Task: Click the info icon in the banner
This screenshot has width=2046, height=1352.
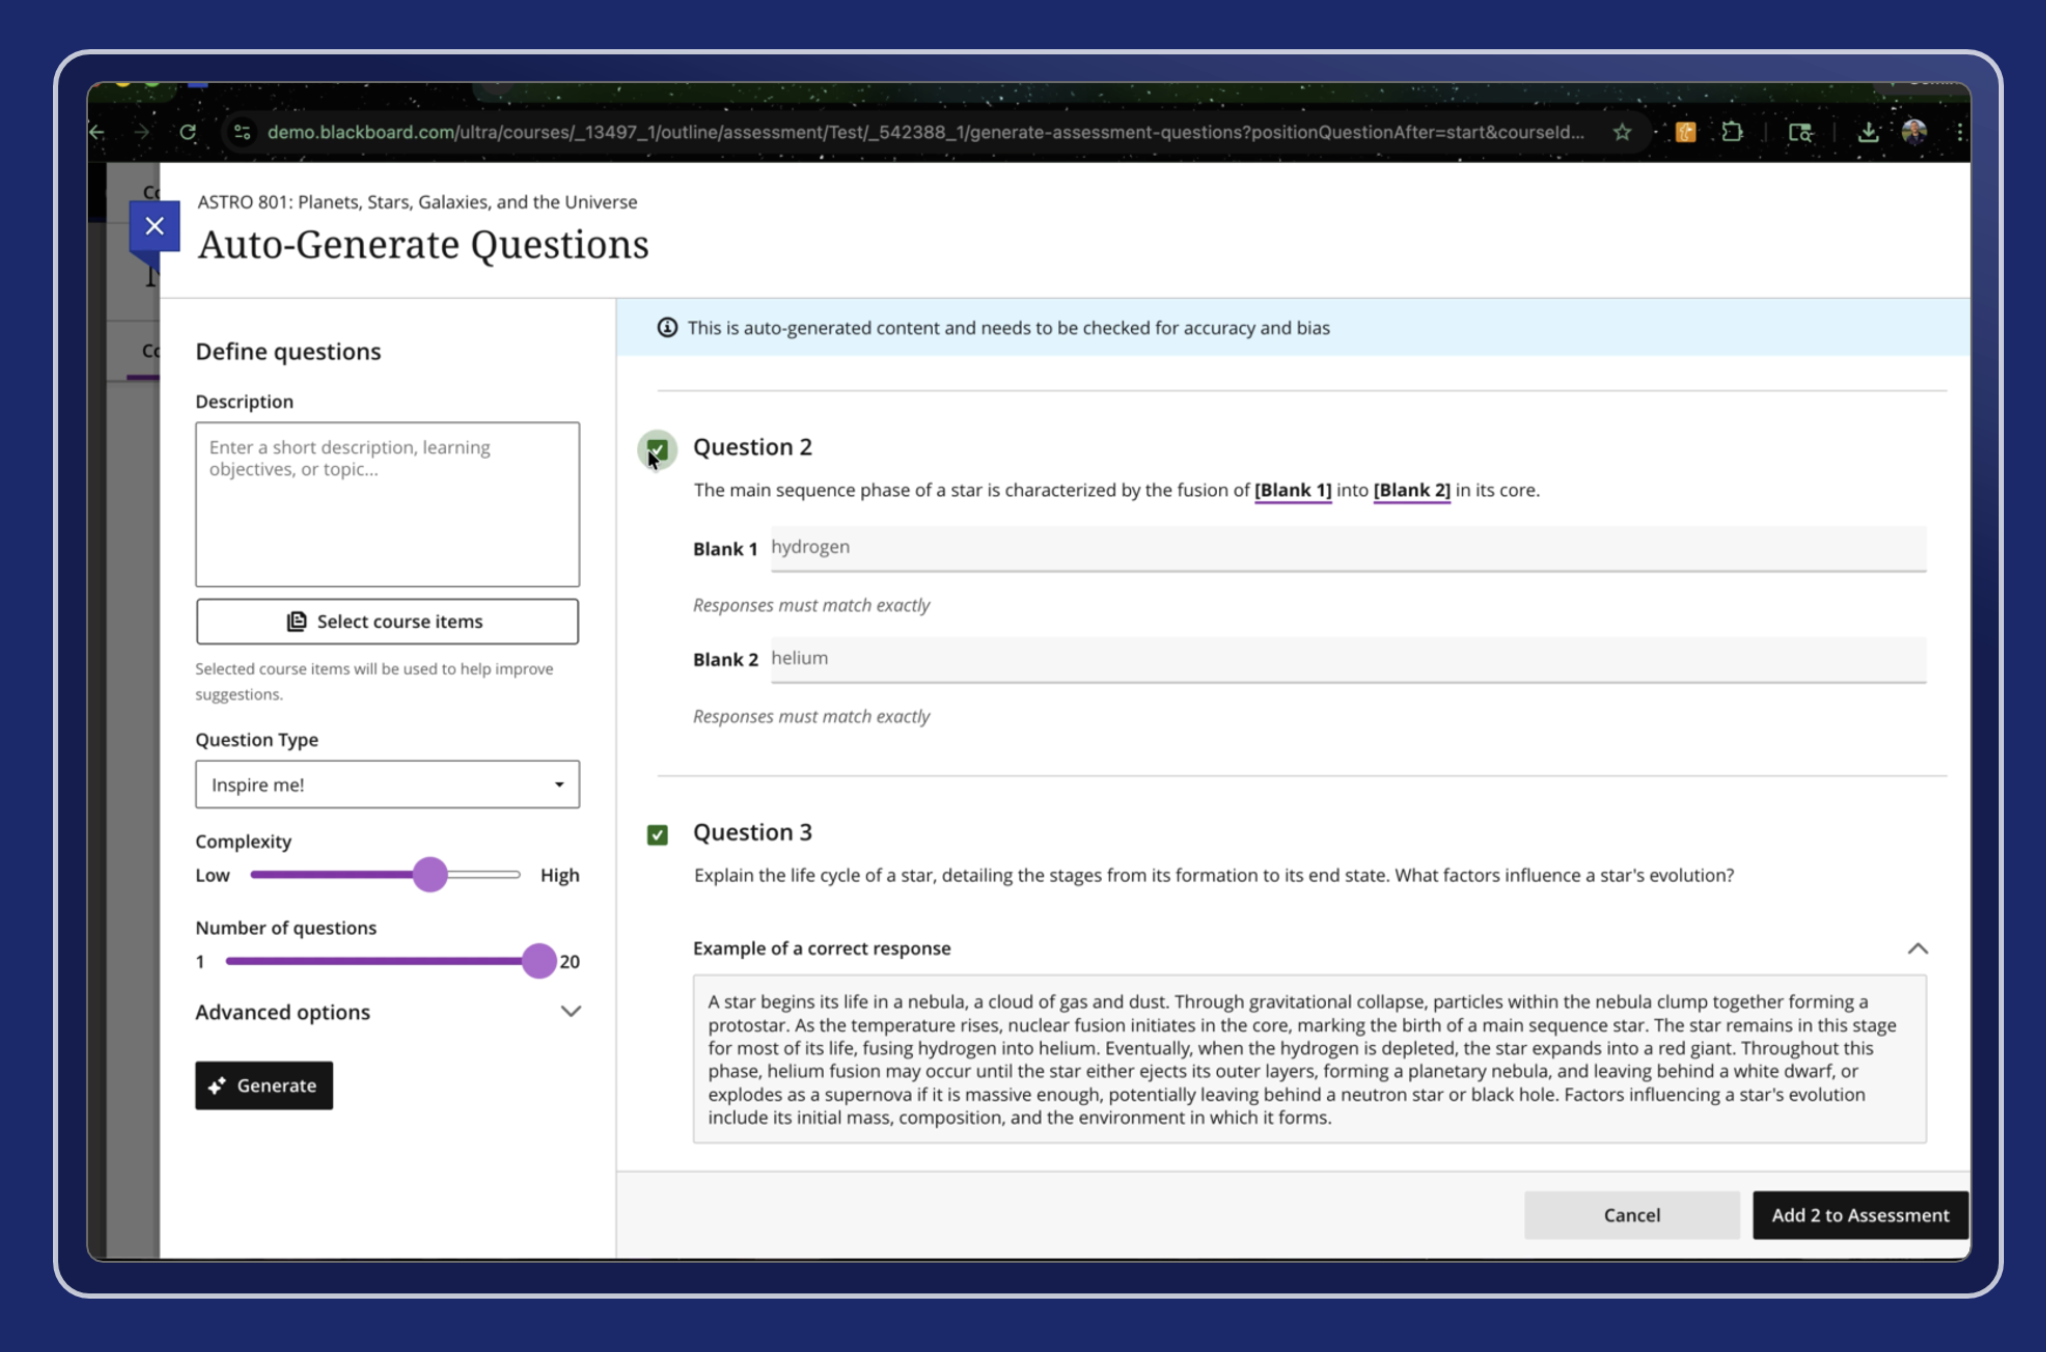Action: 667,328
